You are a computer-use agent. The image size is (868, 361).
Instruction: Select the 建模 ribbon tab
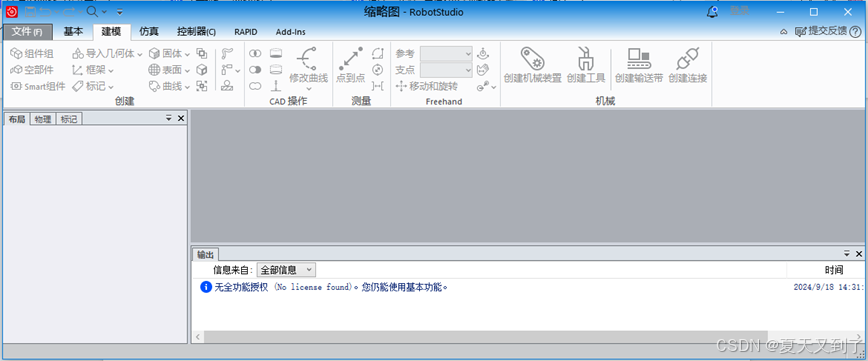click(111, 32)
